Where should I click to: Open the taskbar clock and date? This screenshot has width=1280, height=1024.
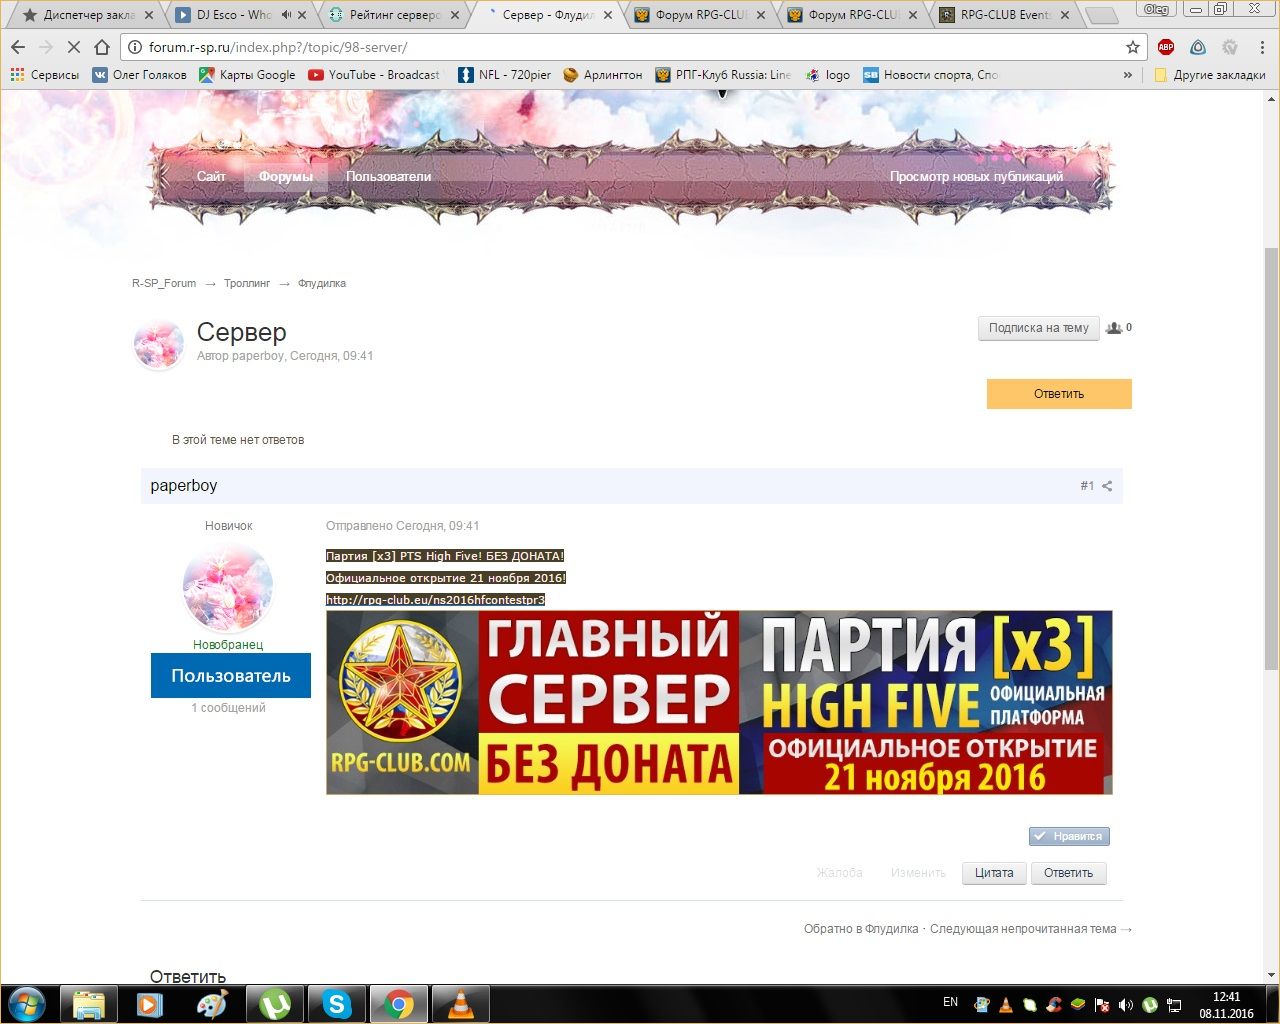[1226, 1005]
